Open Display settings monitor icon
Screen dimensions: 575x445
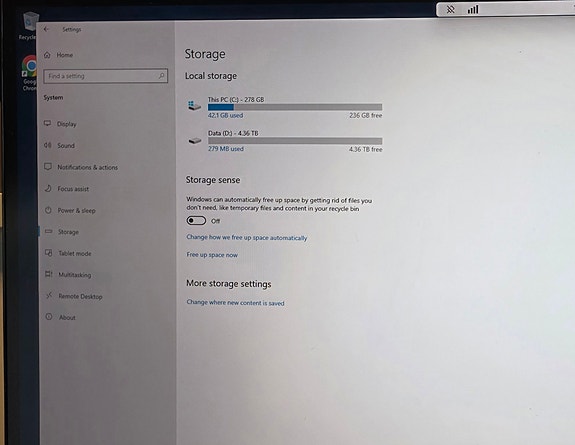(x=47, y=123)
